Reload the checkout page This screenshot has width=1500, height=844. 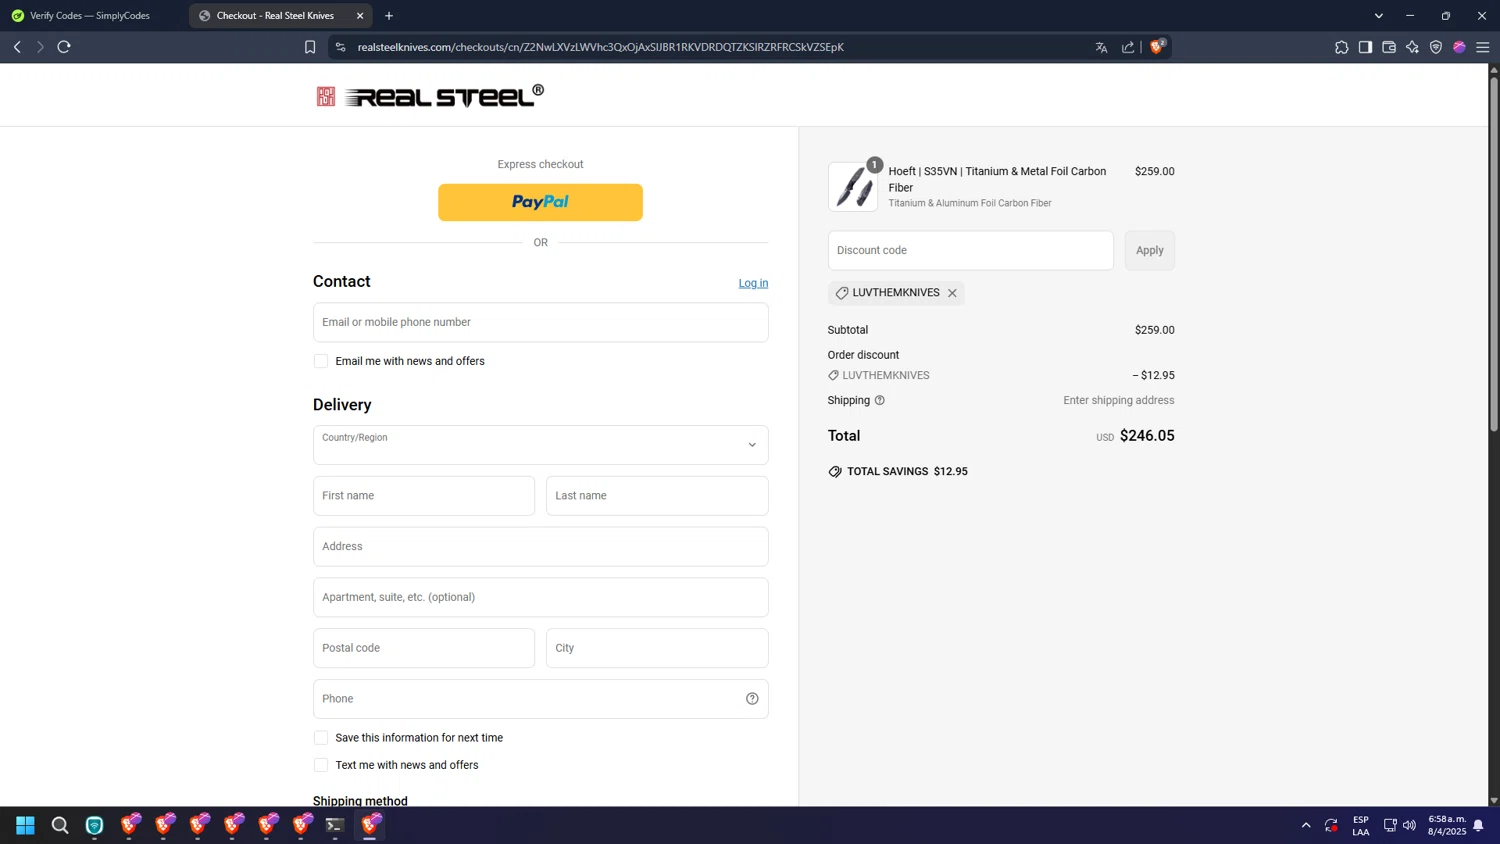64,47
